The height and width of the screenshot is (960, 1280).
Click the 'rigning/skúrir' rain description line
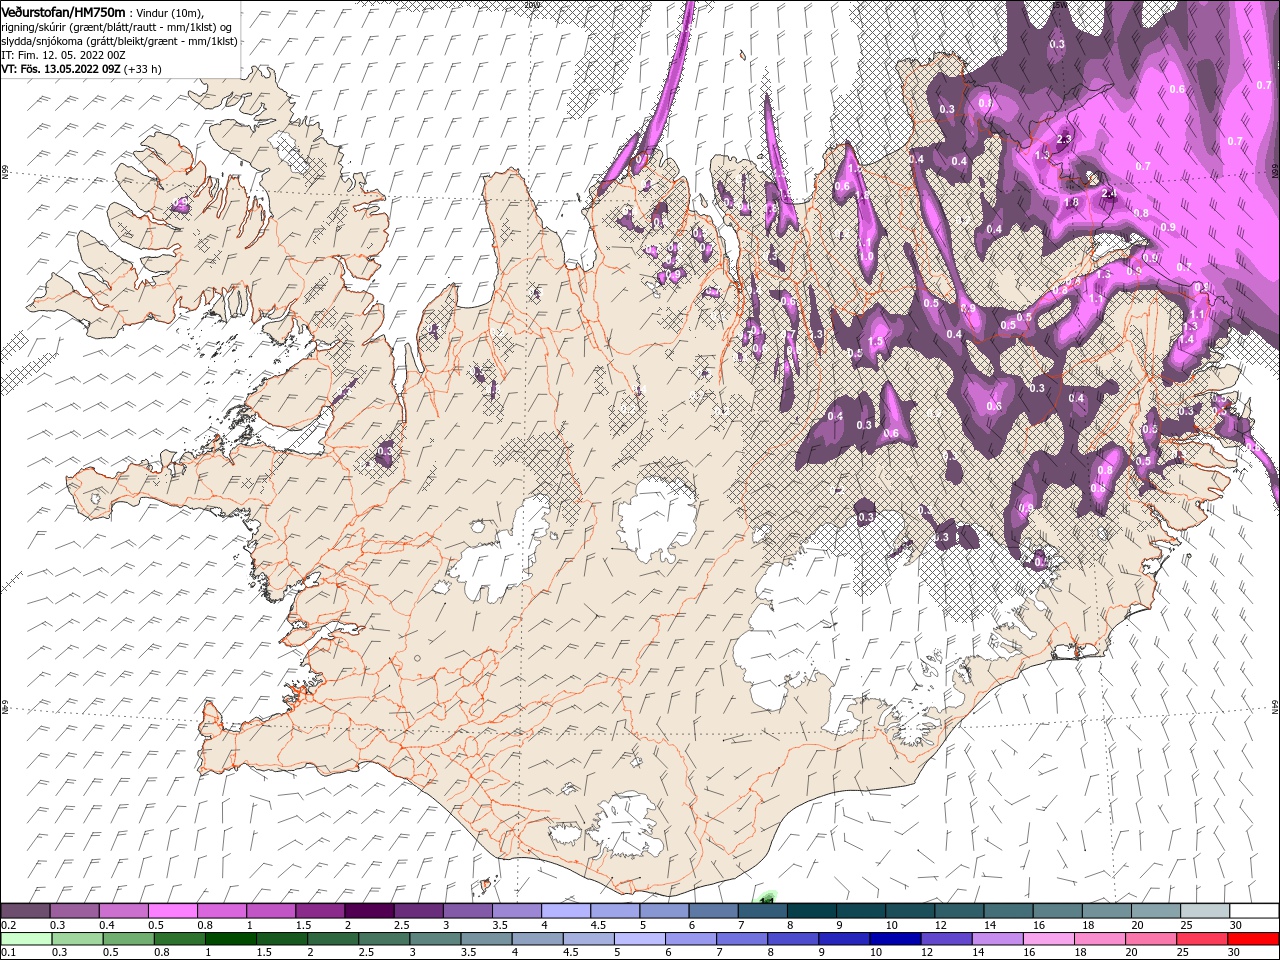click(116, 26)
